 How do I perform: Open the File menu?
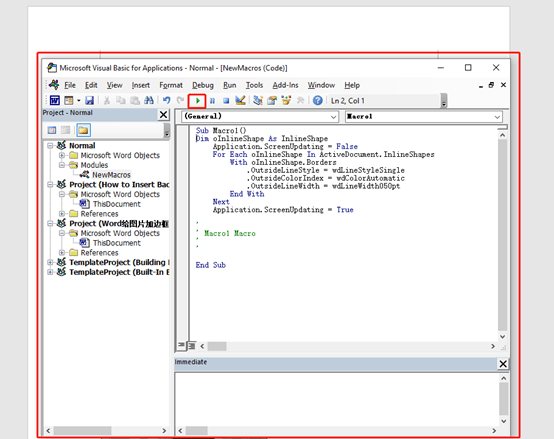[x=70, y=85]
